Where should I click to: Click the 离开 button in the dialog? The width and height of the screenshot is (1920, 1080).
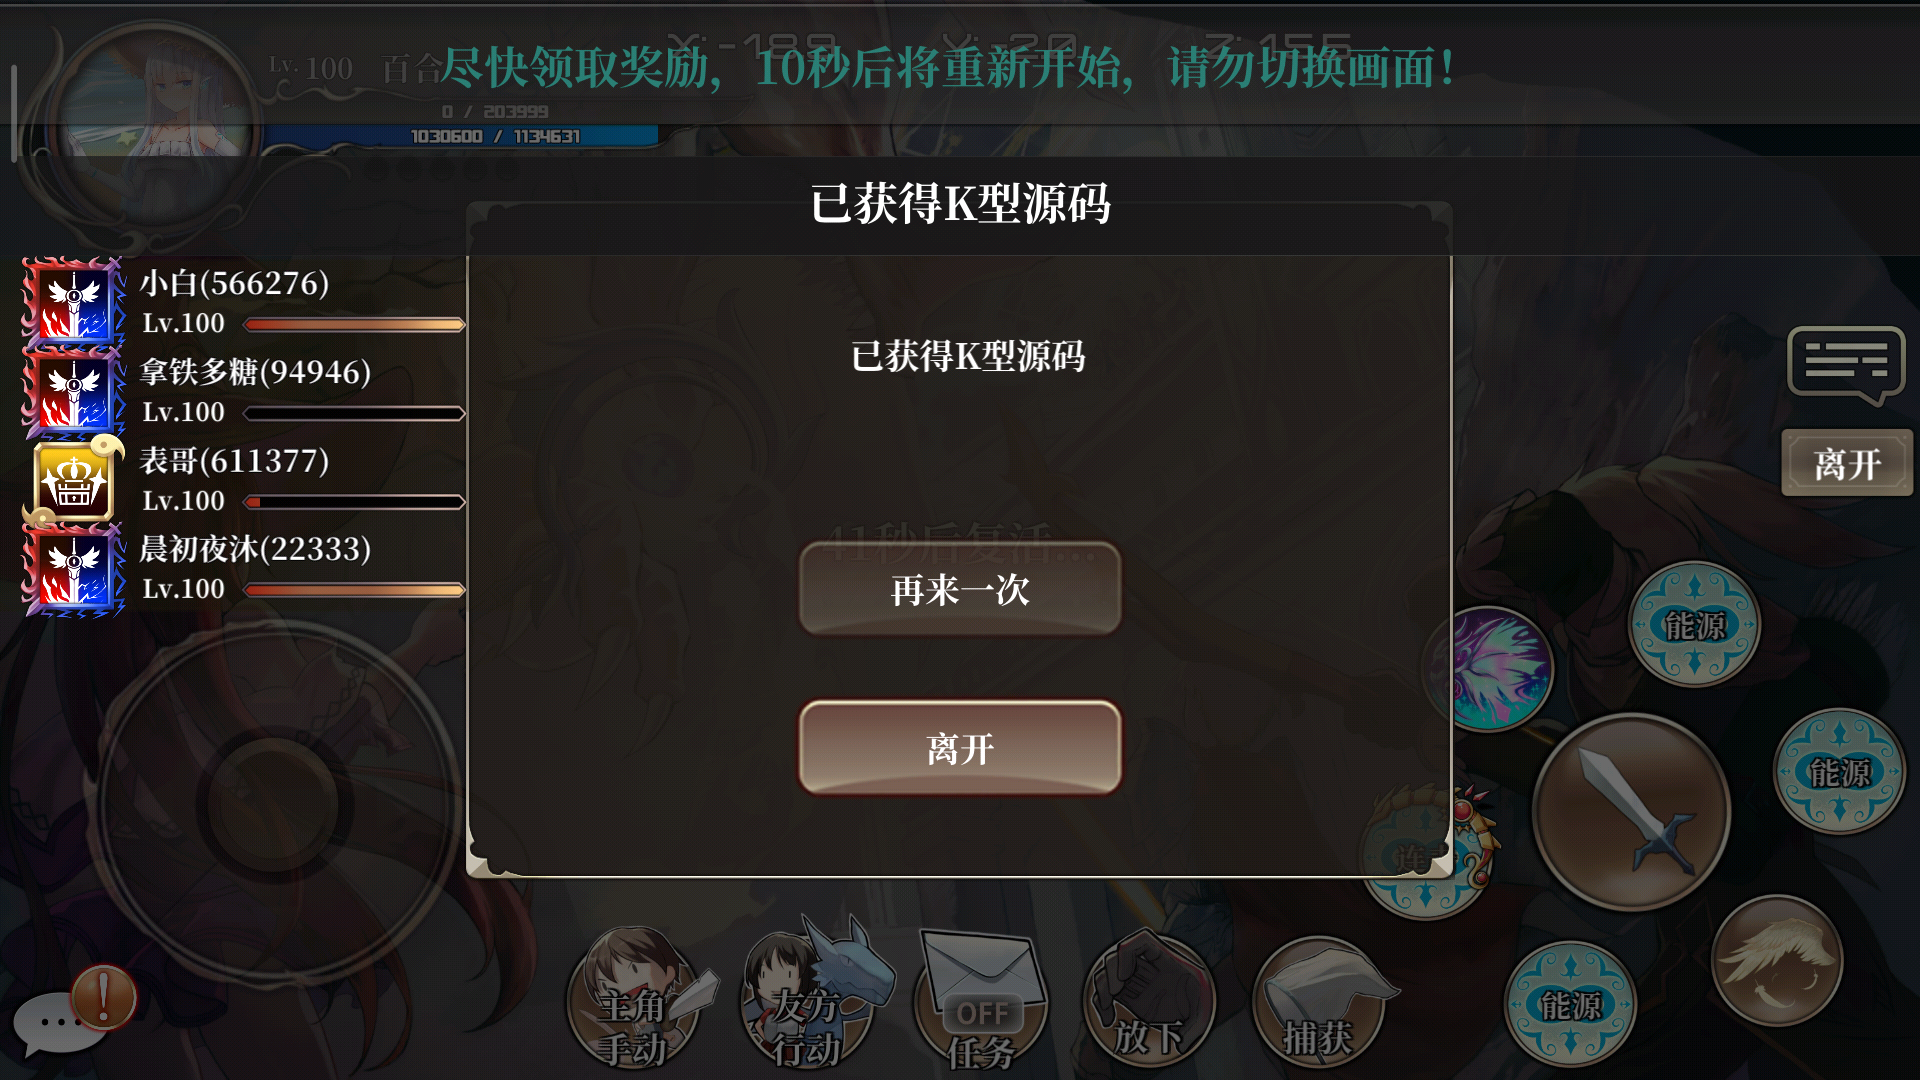[x=959, y=748]
